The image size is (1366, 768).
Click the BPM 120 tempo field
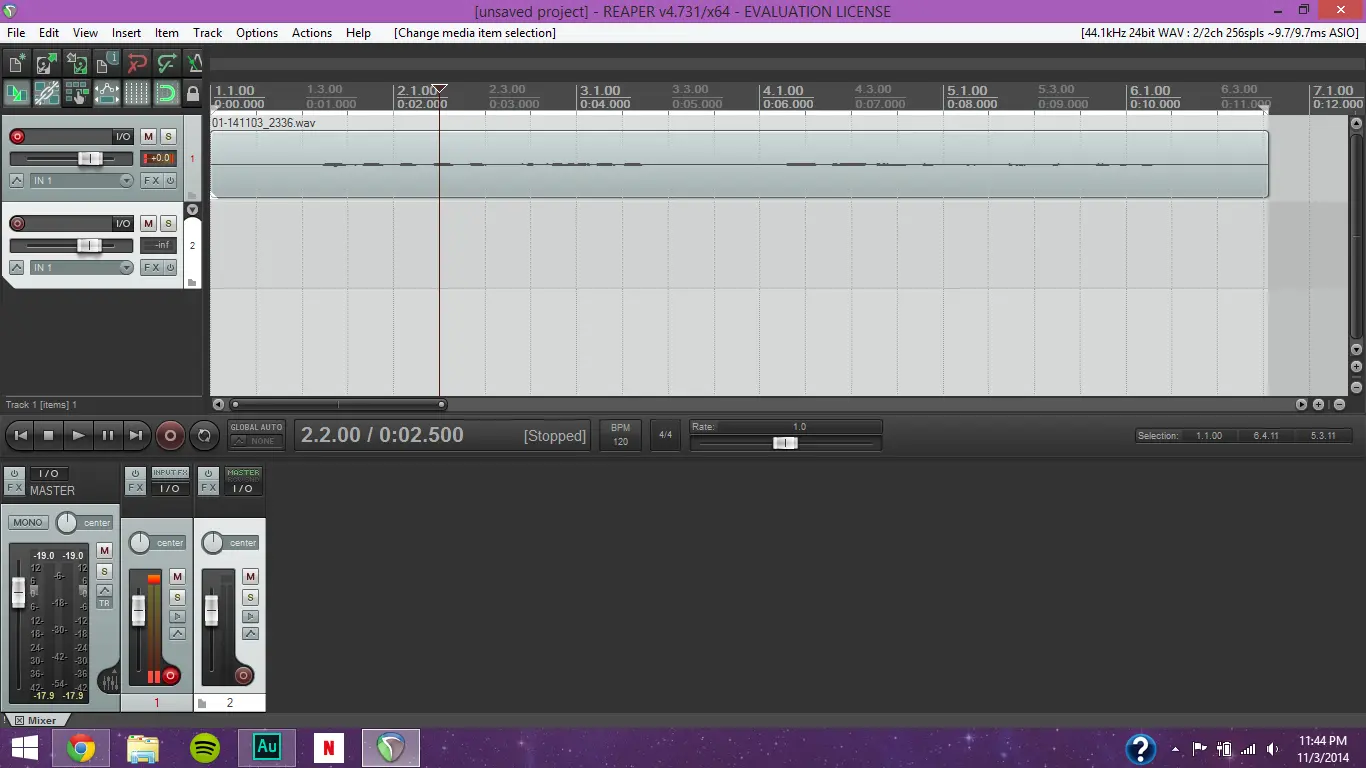click(621, 435)
